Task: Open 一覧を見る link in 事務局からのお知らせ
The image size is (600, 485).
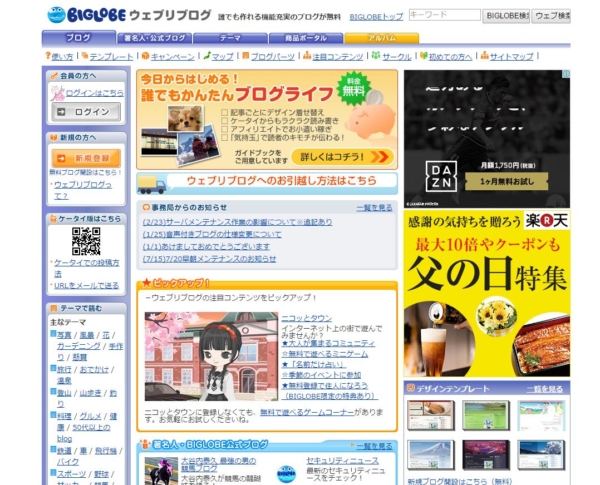Action: (374, 207)
